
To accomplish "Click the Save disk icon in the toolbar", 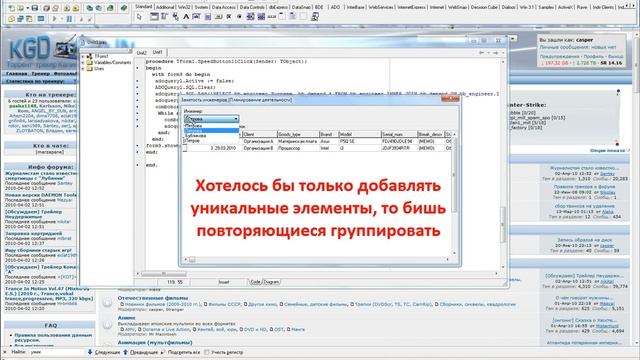I will coord(35,8).
